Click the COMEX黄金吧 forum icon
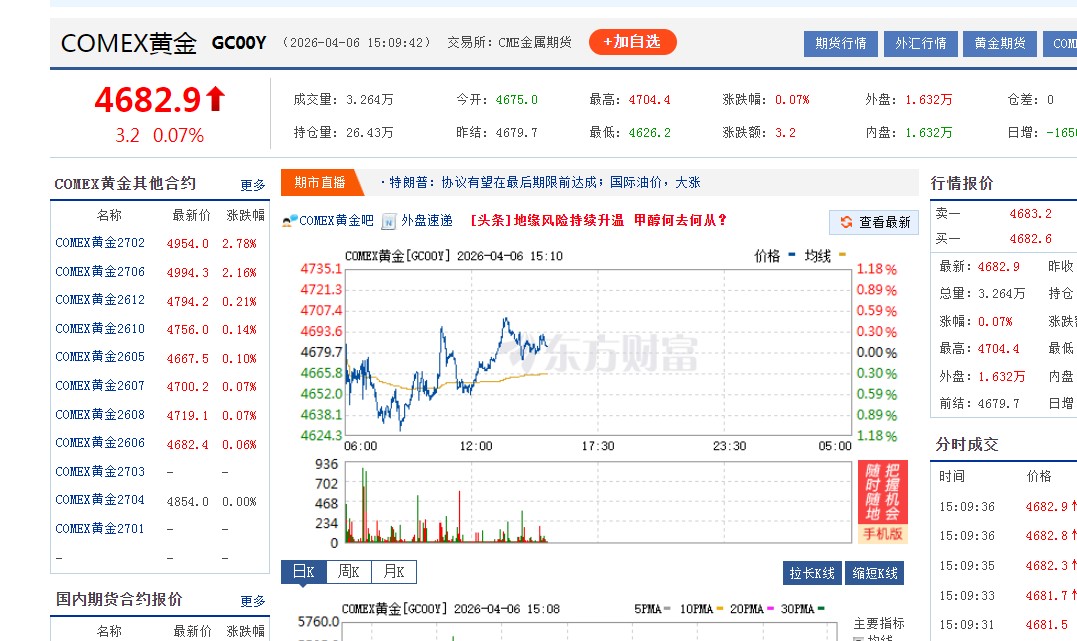The width and height of the screenshot is (1077, 641). pos(289,221)
